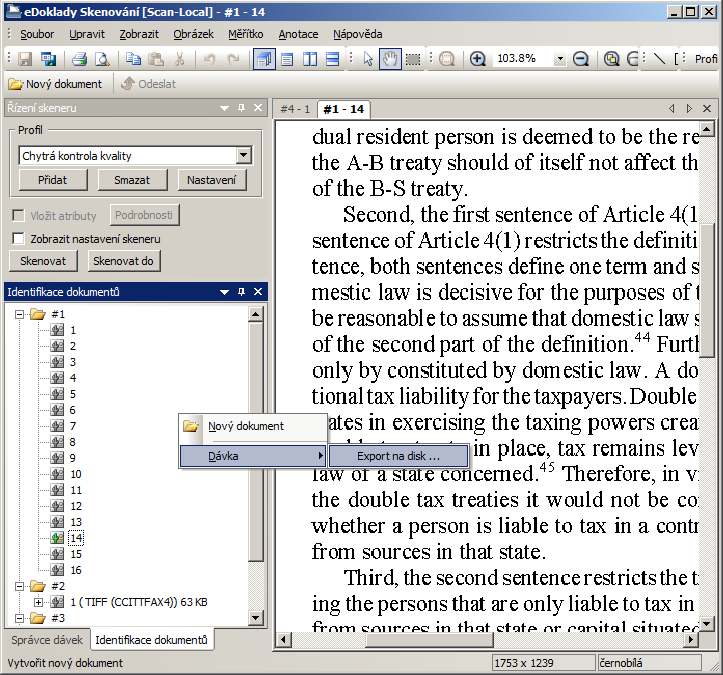Expand the TIFF page under #2
This screenshot has height=675, width=723.
point(39,602)
